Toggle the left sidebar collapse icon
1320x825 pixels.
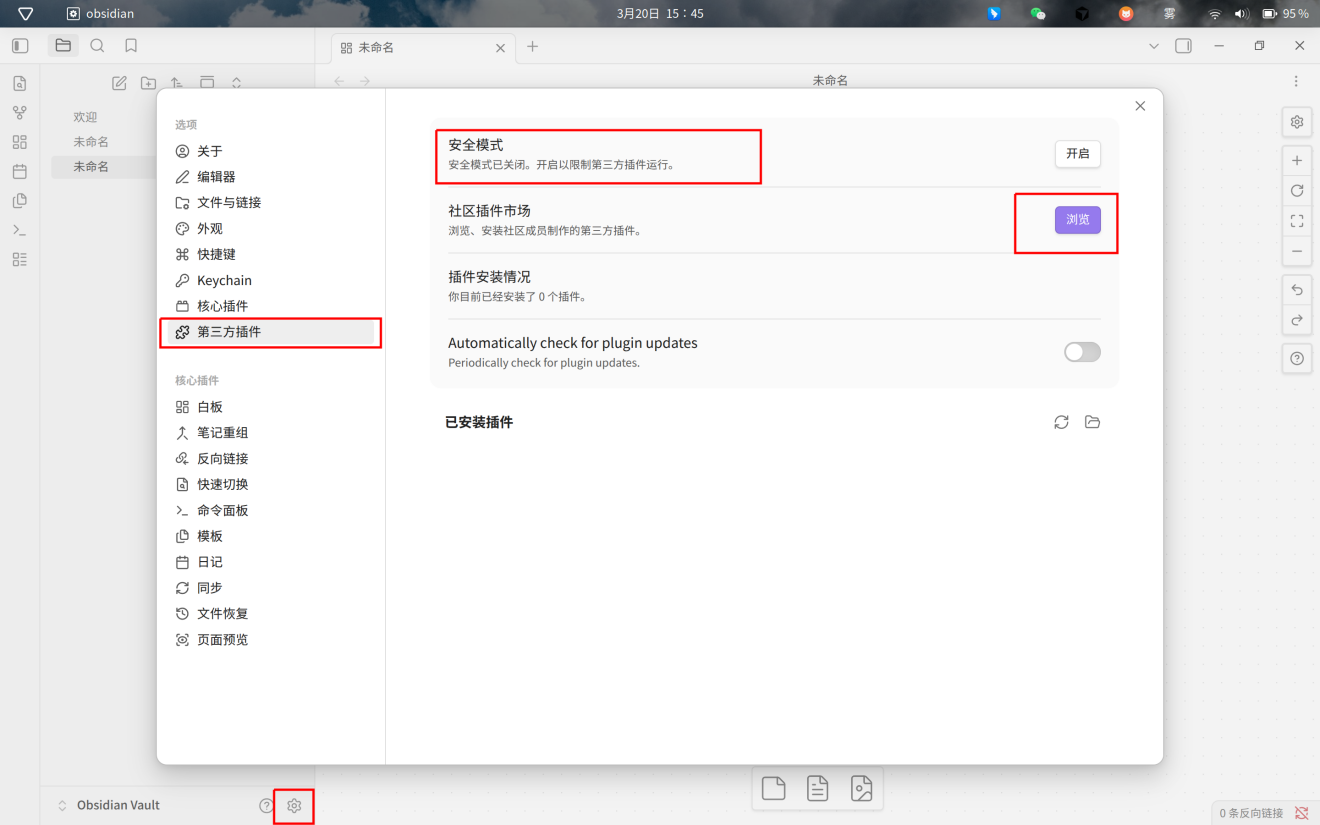[x=20, y=46]
